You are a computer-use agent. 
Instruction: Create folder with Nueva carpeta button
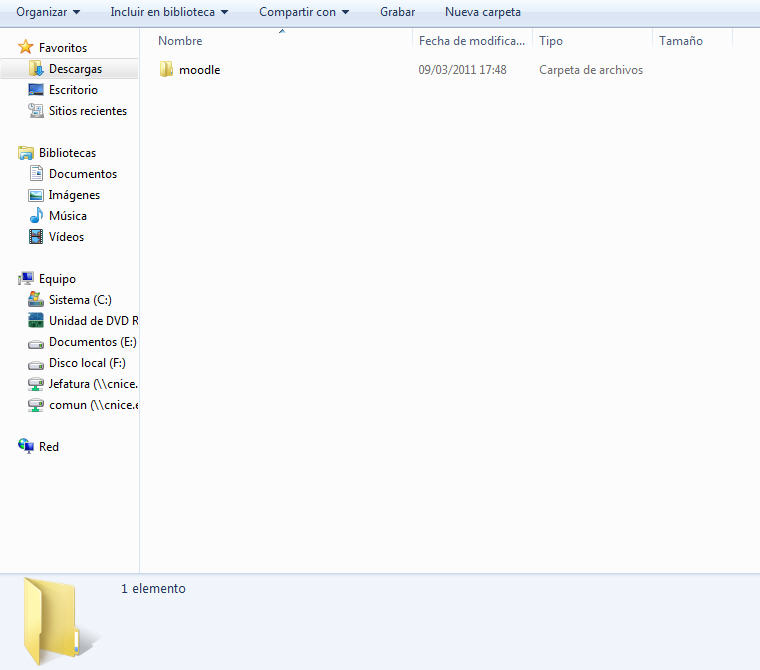482,12
